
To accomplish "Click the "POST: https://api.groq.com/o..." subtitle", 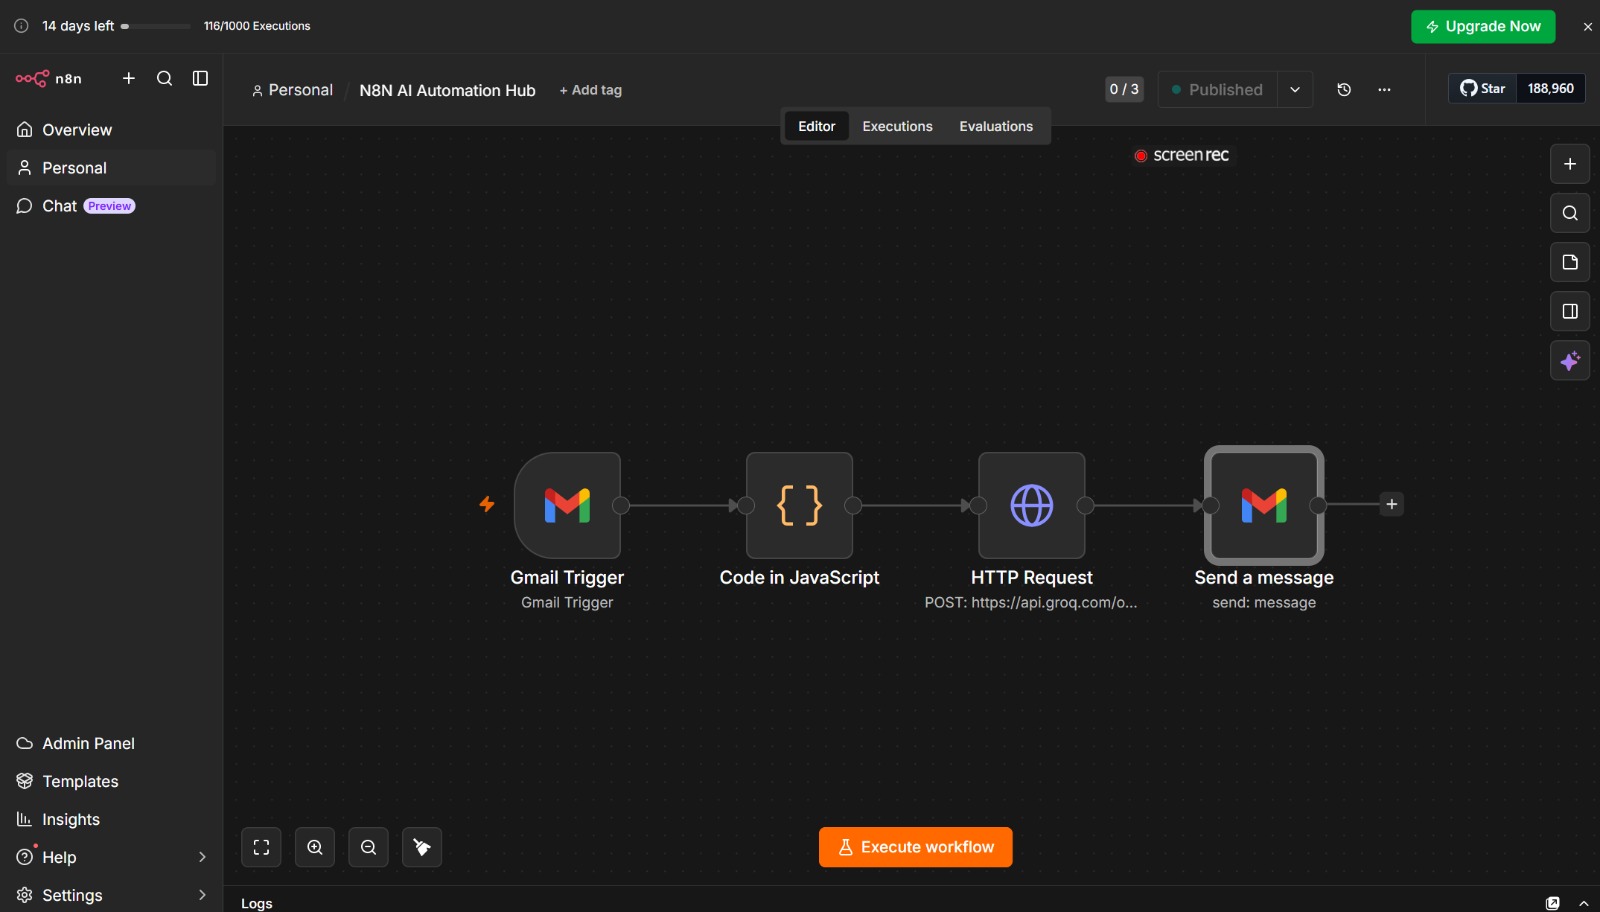I will 1031,603.
